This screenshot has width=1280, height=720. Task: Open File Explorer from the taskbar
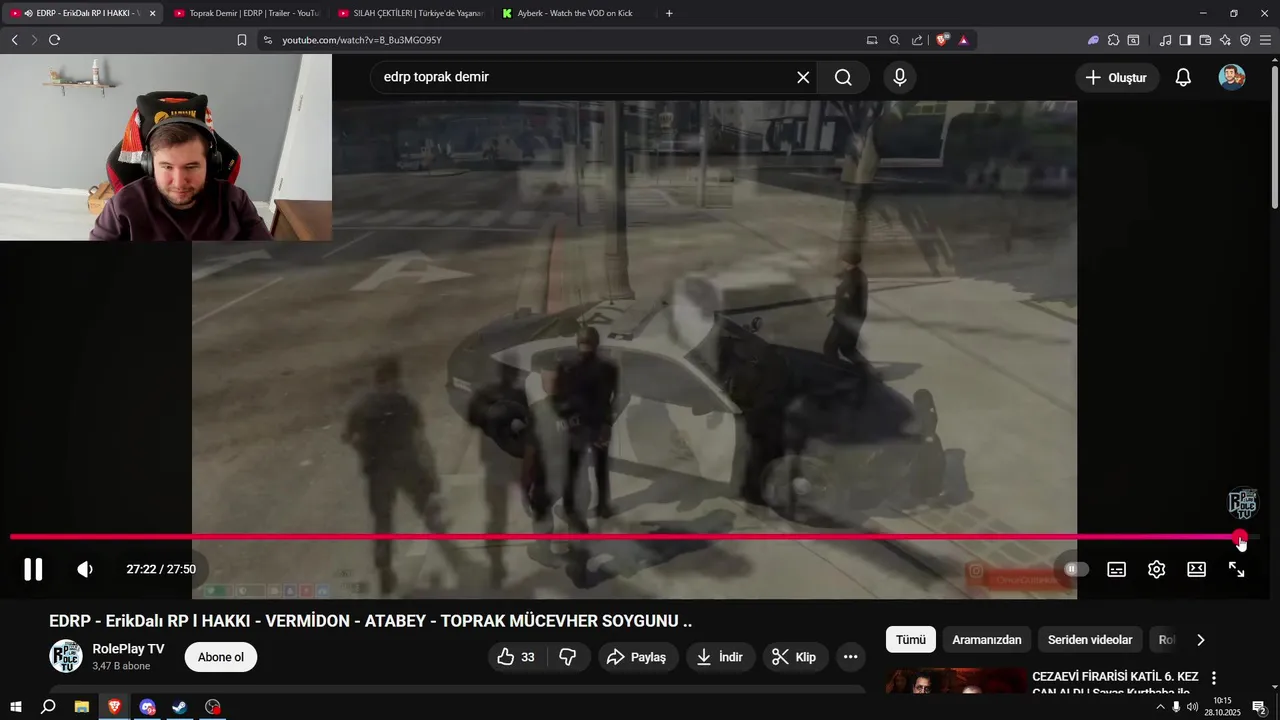tap(81, 707)
